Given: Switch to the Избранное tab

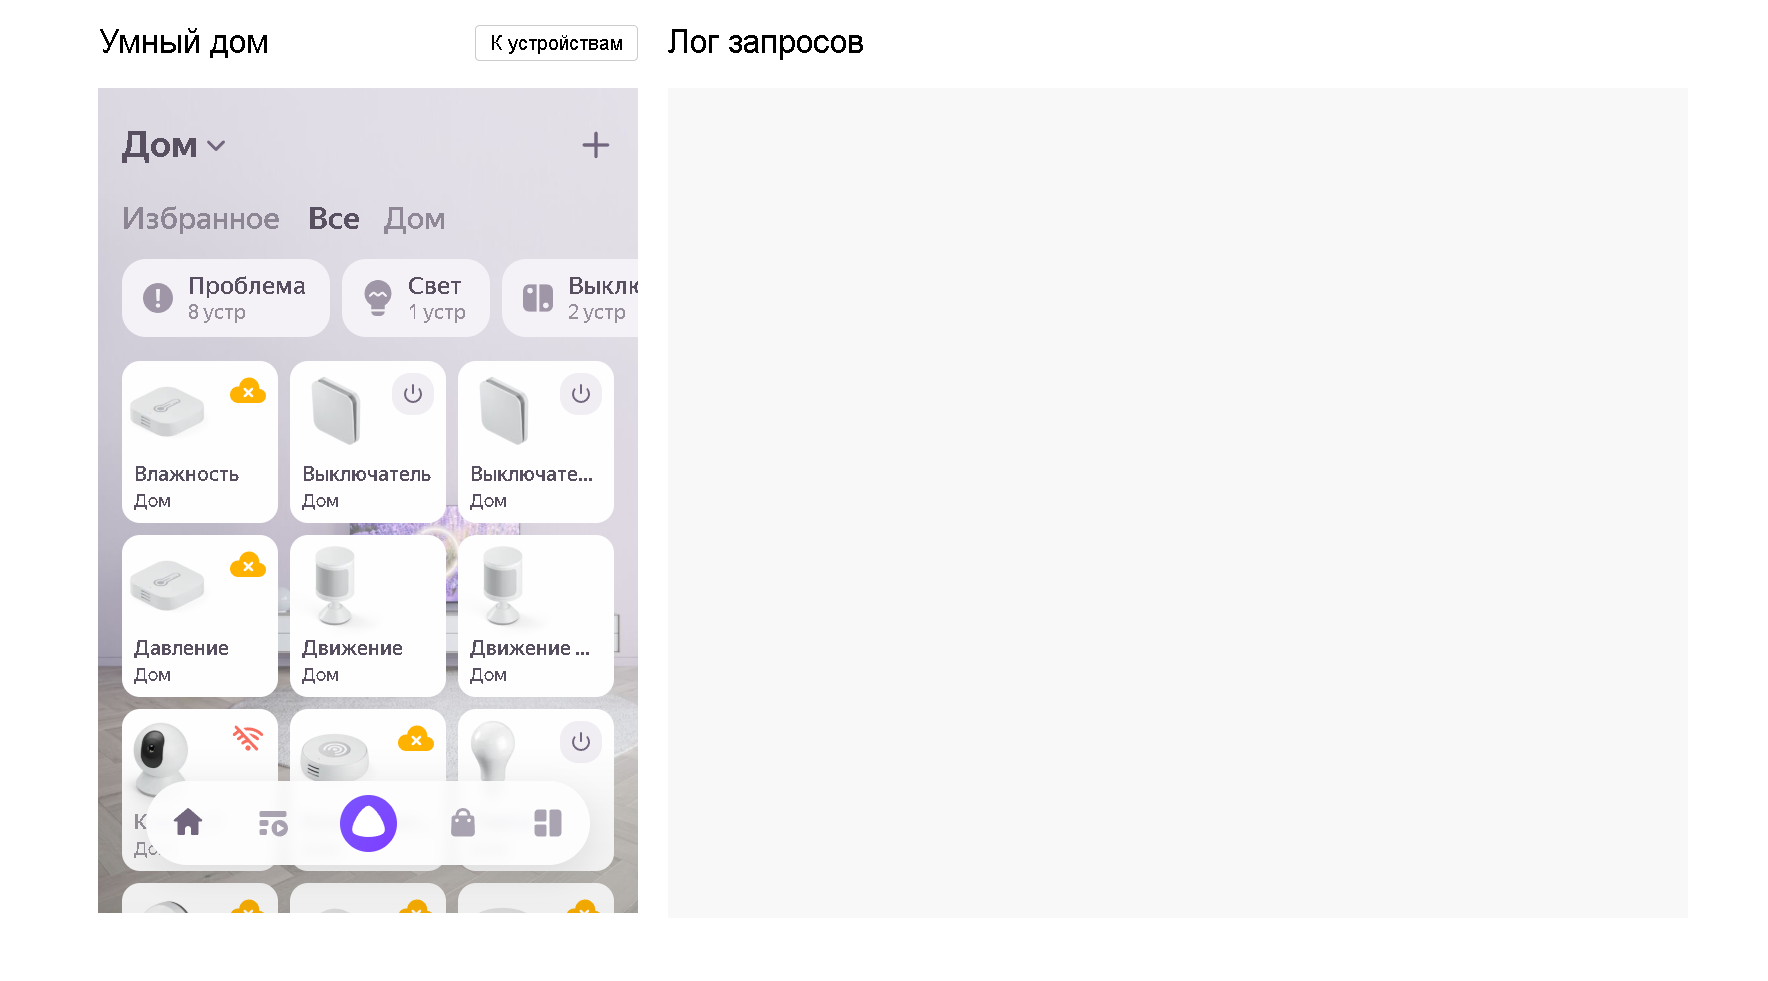Looking at the screenshot, I should click(x=201, y=219).
